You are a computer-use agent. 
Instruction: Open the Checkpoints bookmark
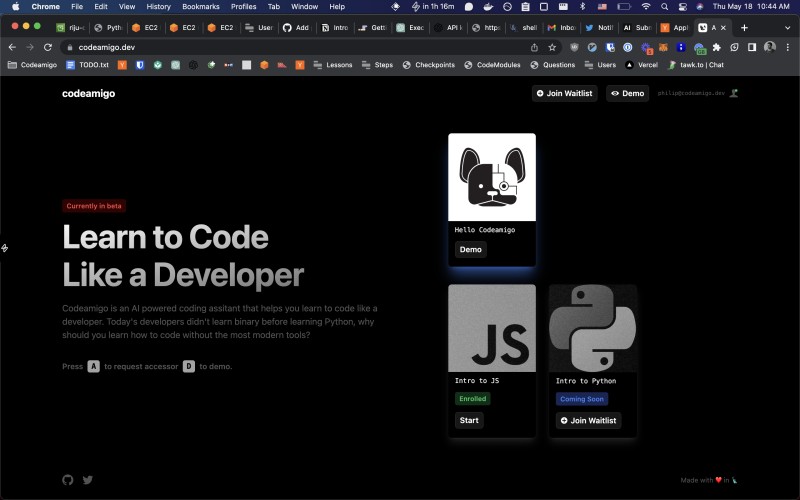click(429, 65)
